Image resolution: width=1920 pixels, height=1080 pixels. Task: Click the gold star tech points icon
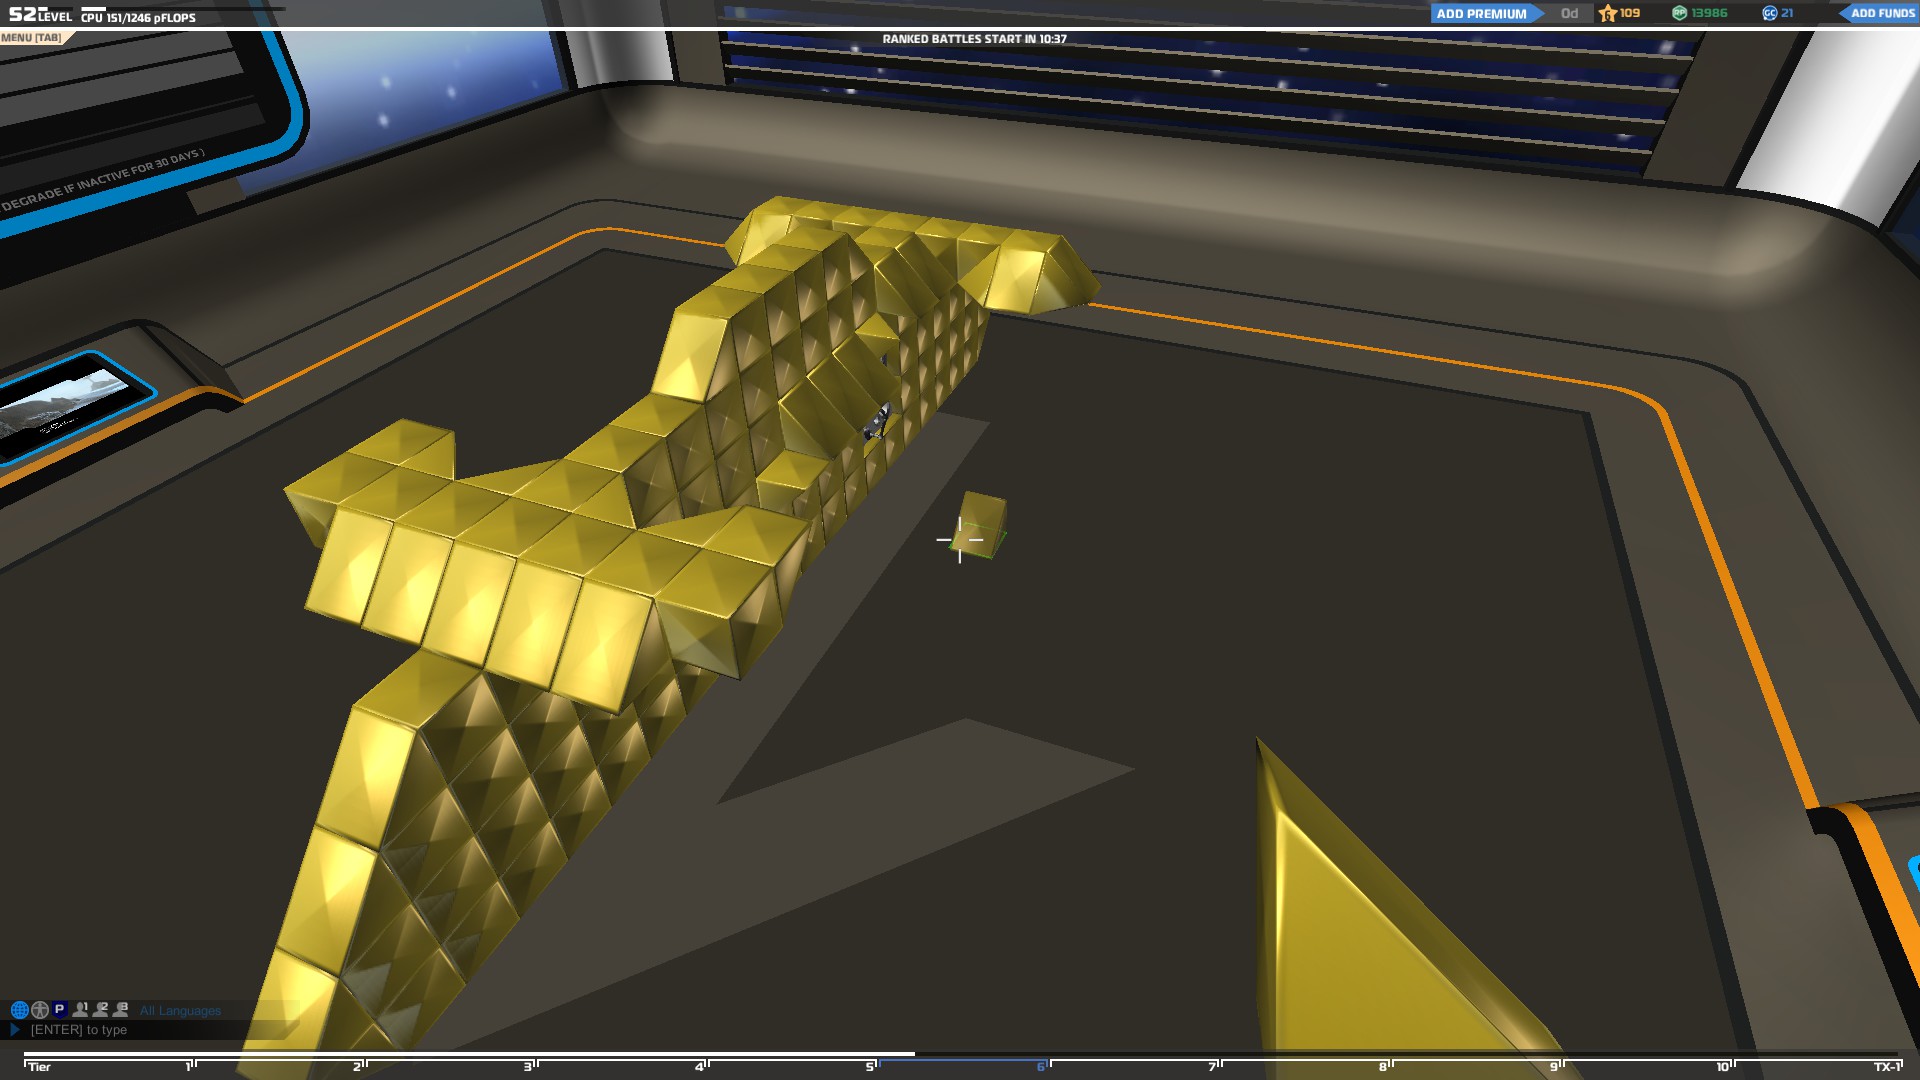pyautogui.click(x=1608, y=13)
